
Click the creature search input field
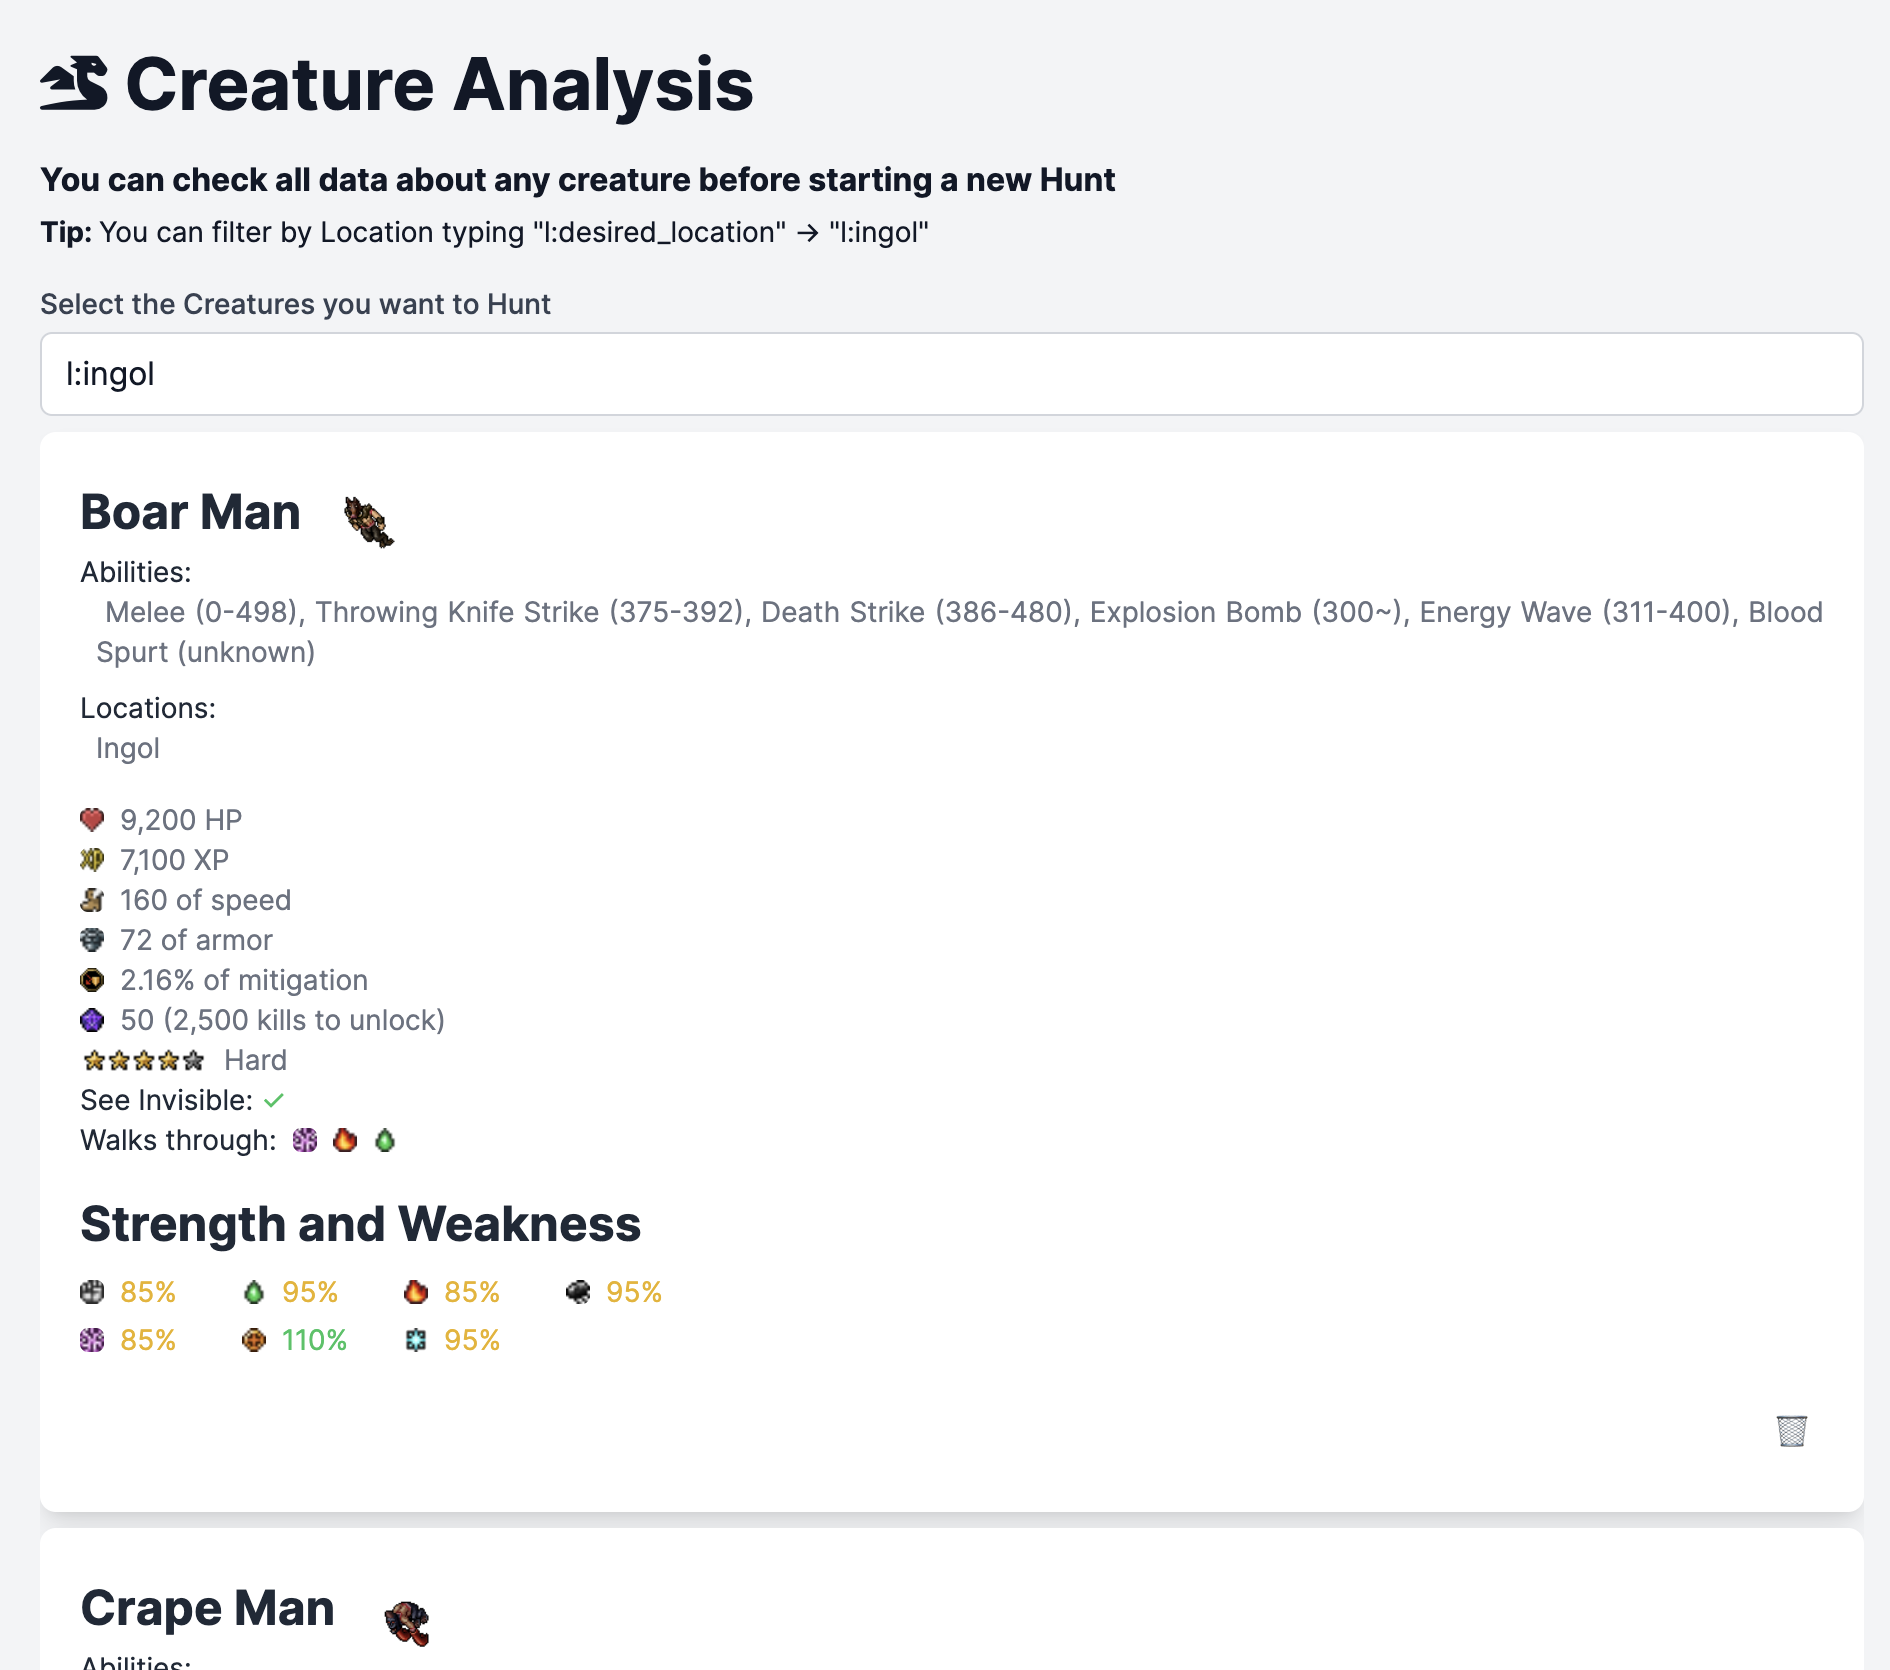(951, 374)
